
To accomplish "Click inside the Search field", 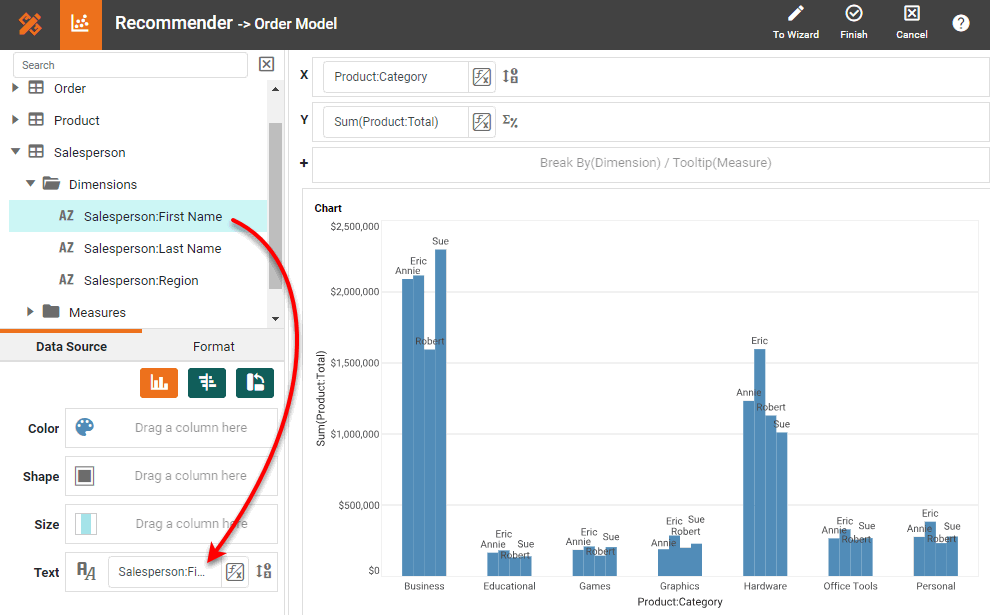I will tap(130, 64).
